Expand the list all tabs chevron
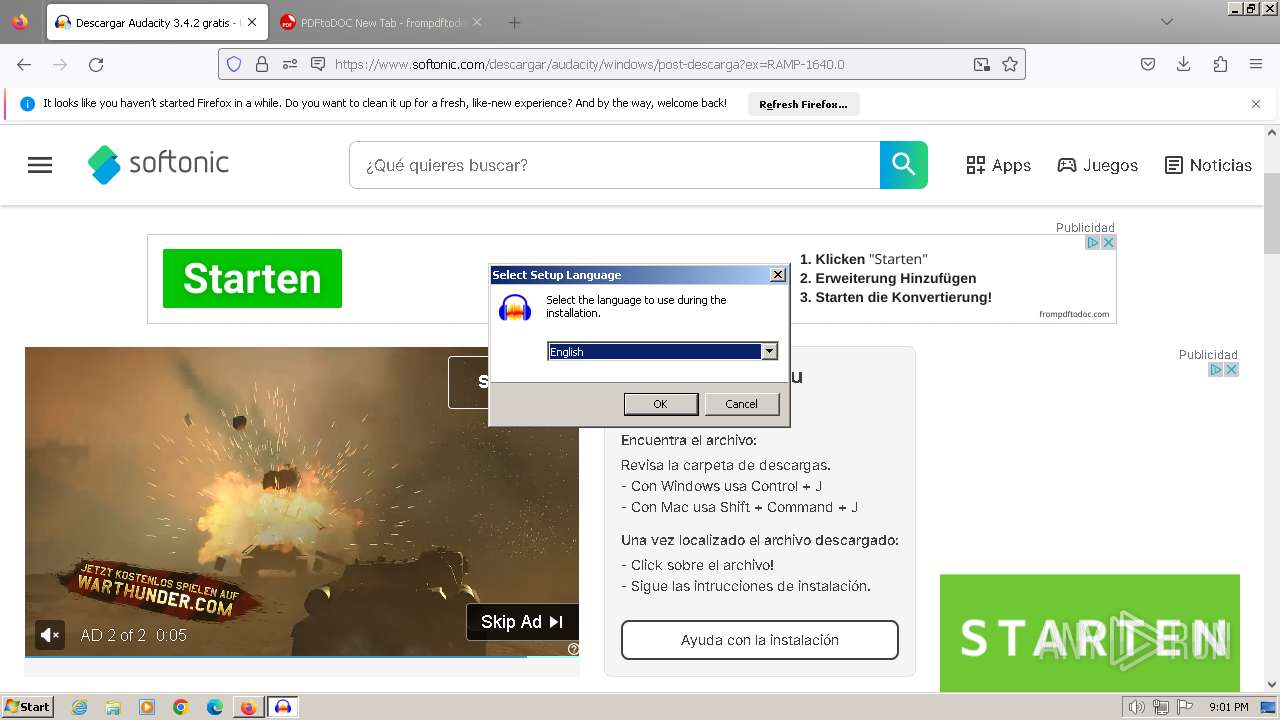The height and width of the screenshot is (720, 1280). 1167,22
